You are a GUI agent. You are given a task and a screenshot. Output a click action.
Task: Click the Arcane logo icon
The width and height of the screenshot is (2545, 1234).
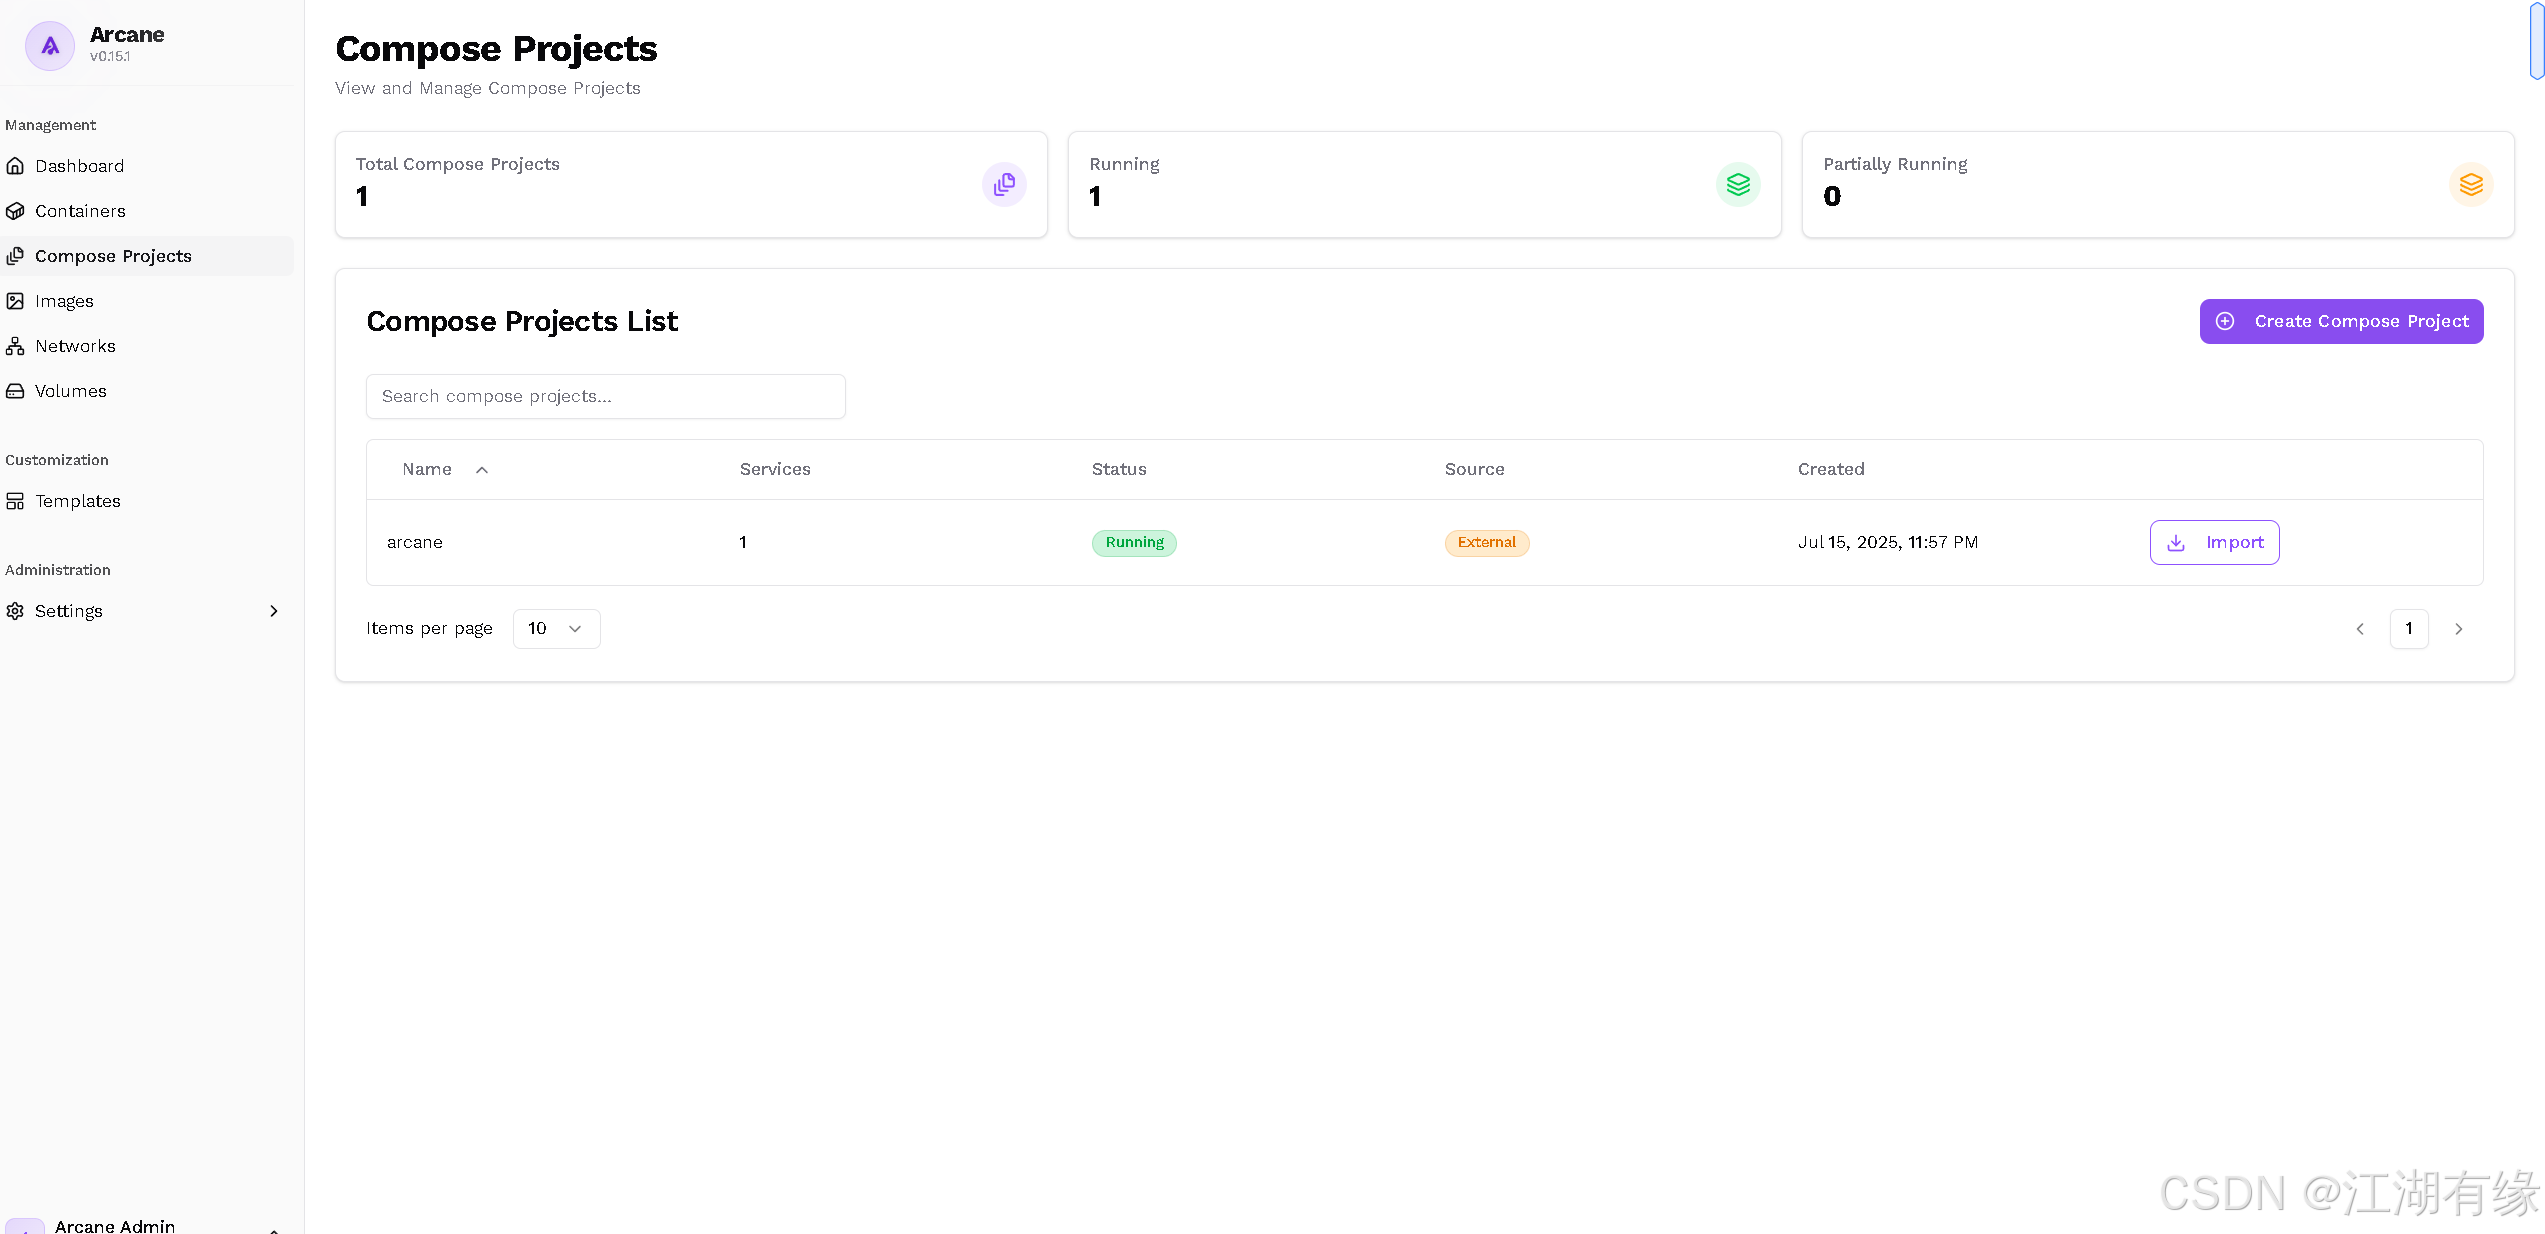49,45
